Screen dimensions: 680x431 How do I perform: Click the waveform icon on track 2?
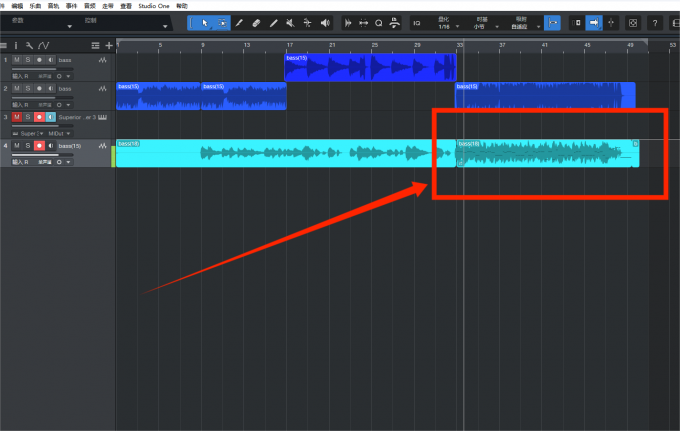pyautogui.click(x=102, y=88)
